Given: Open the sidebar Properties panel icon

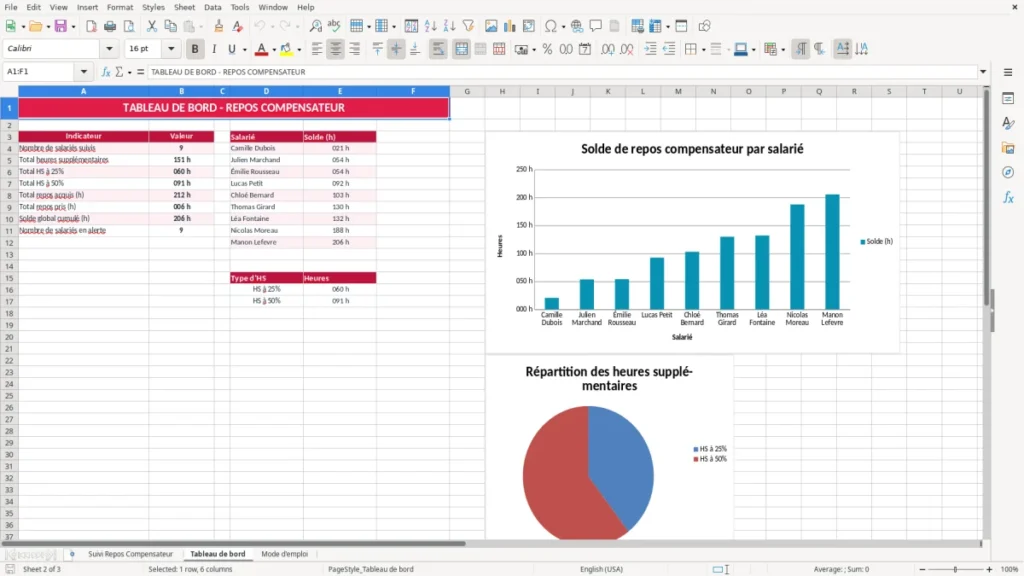Looking at the screenshot, I should click(x=1008, y=98).
